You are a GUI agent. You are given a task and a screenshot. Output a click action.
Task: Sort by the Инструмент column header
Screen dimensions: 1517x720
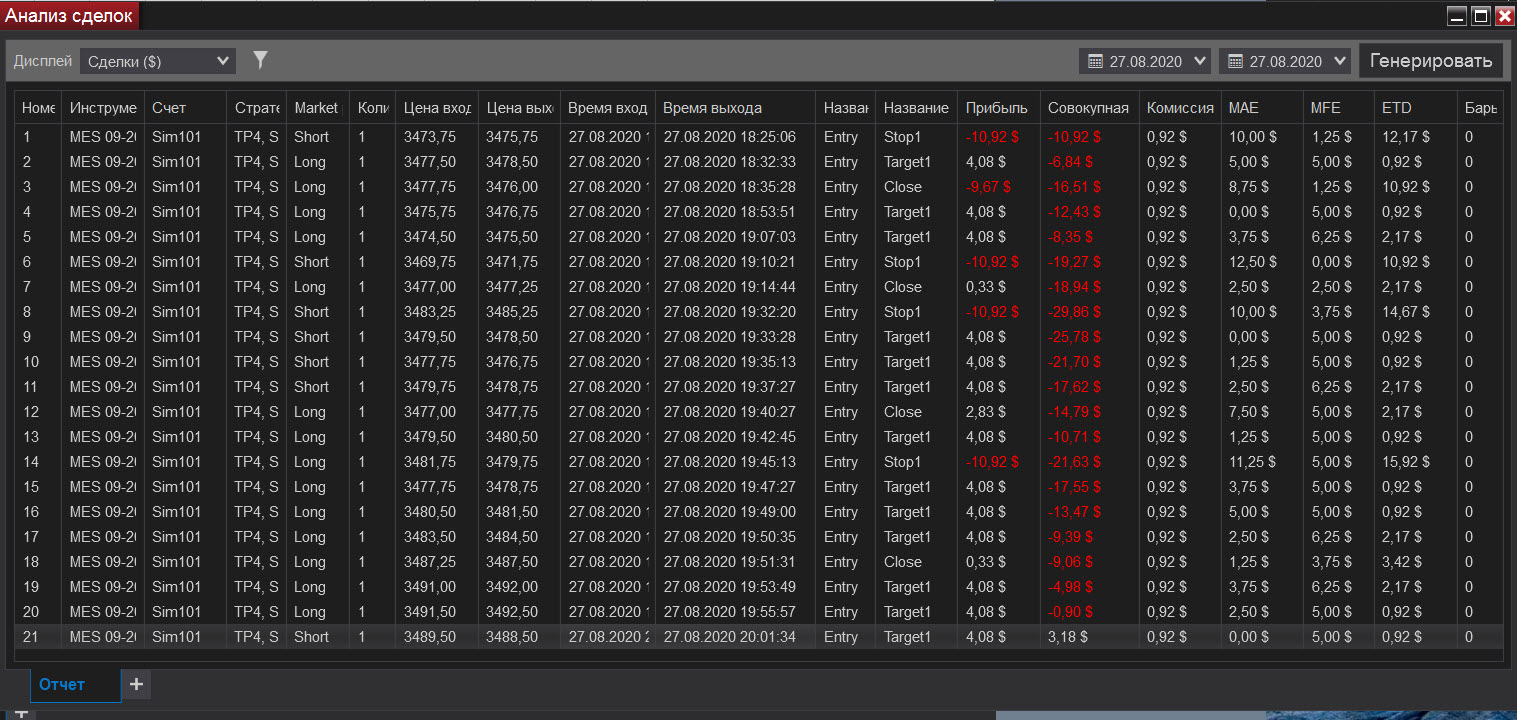pyautogui.click(x=103, y=108)
